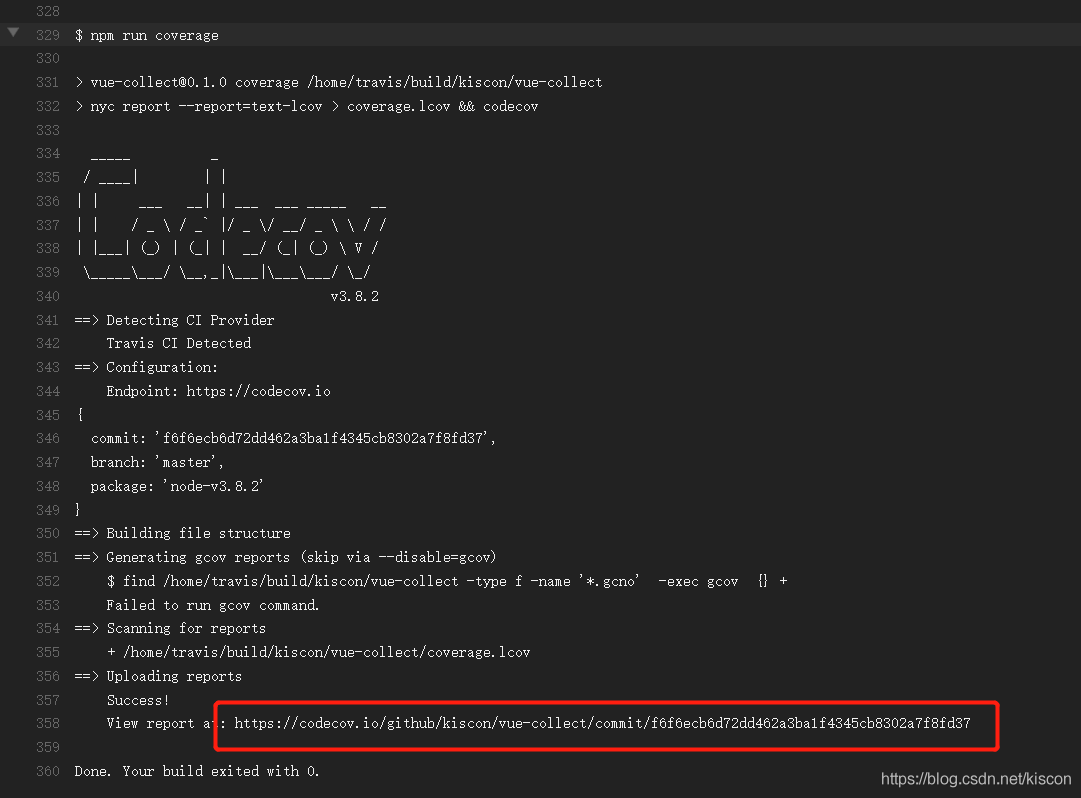Click the '$ npm run coverage' command line
Image resolution: width=1081 pixels, height=798 pixels.
[x=146, y=35]
